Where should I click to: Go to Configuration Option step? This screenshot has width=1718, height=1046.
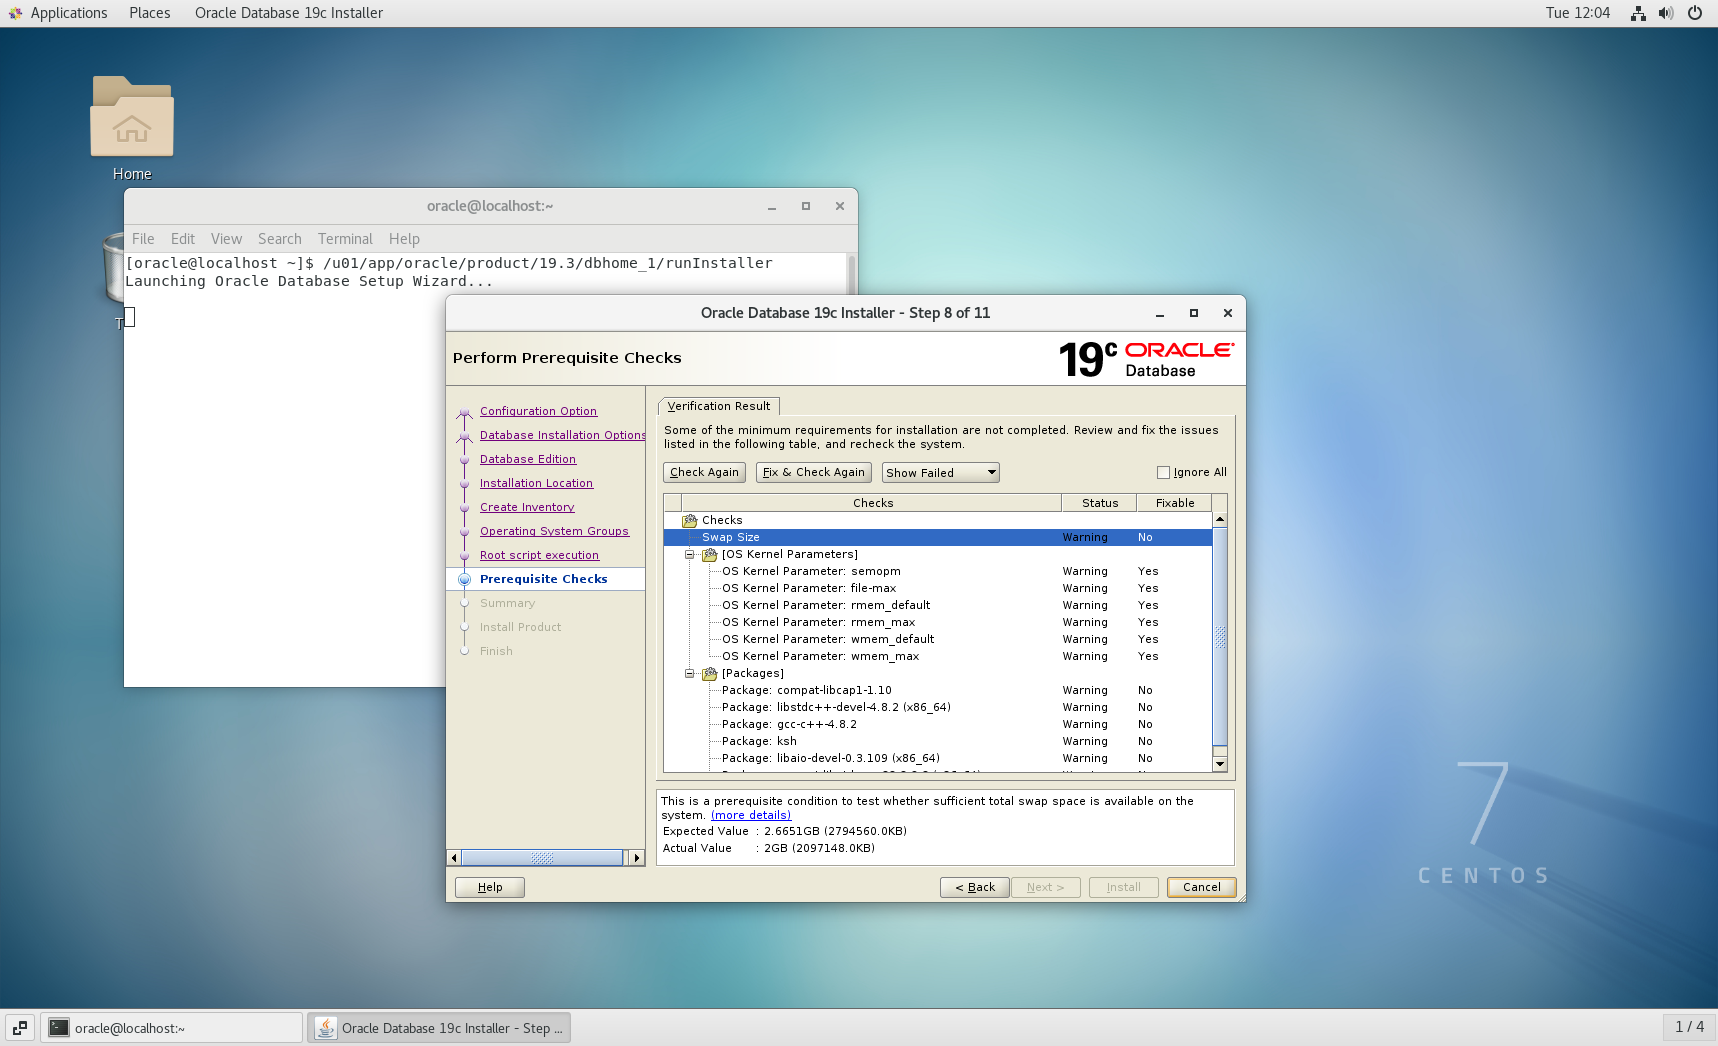538,411
